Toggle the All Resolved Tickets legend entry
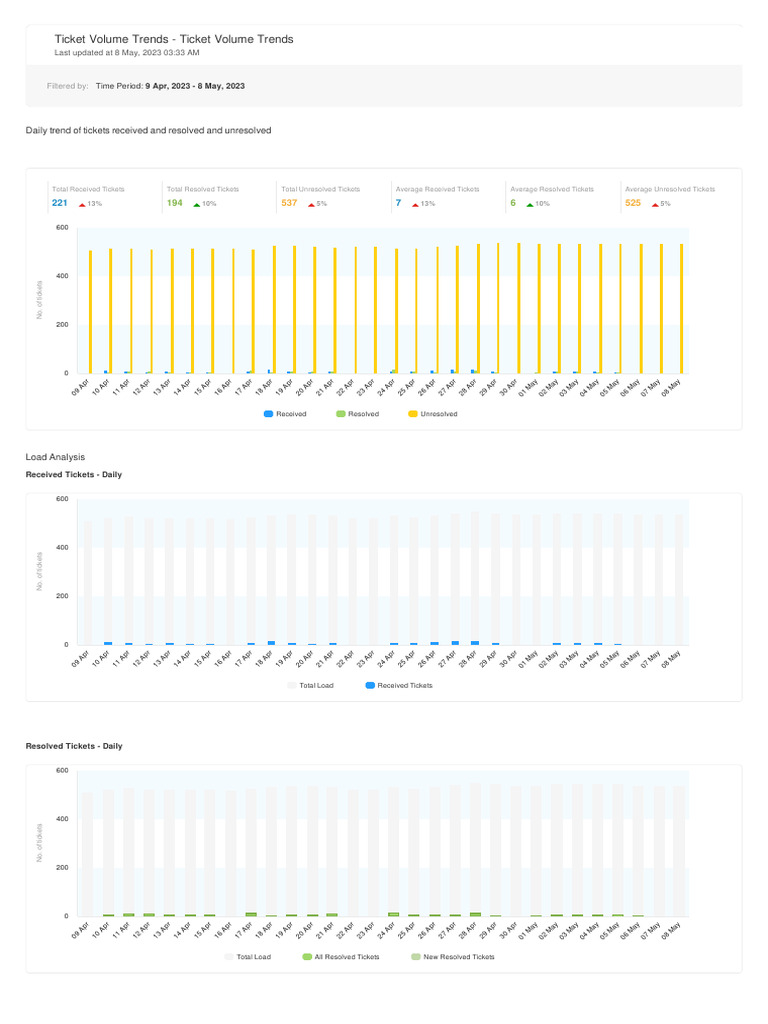The image size is (768, 1024). pyautogui.click(x=341, y=957)
